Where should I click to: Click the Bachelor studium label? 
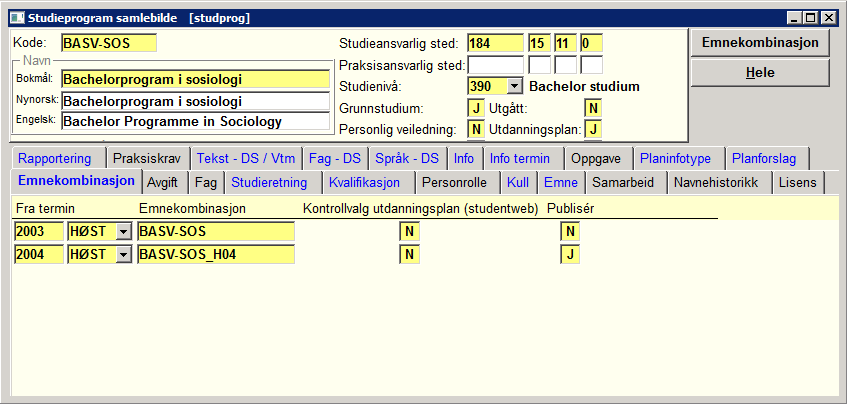pos(584,86)
